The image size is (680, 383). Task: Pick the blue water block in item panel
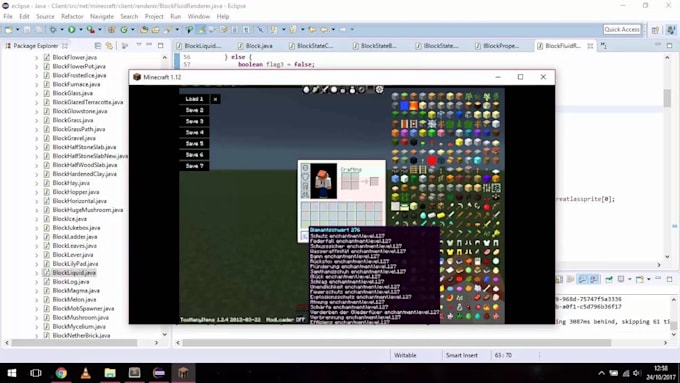[x=404, y=105]
